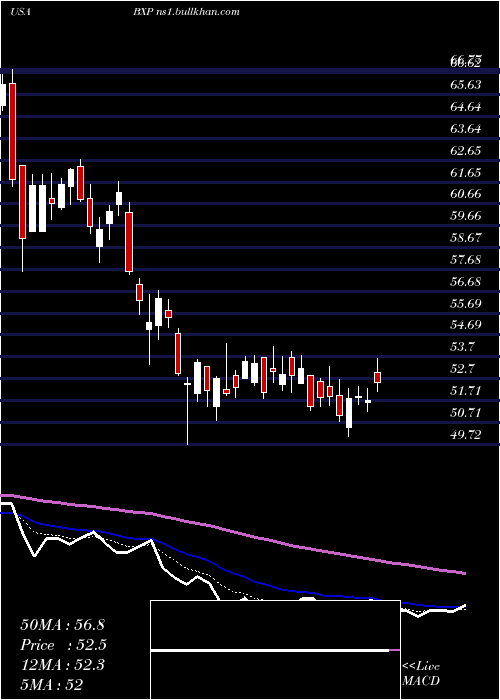Click the 52.7 price axis label
This screenshot has width=500, height=700.
(x=463, y=369)
